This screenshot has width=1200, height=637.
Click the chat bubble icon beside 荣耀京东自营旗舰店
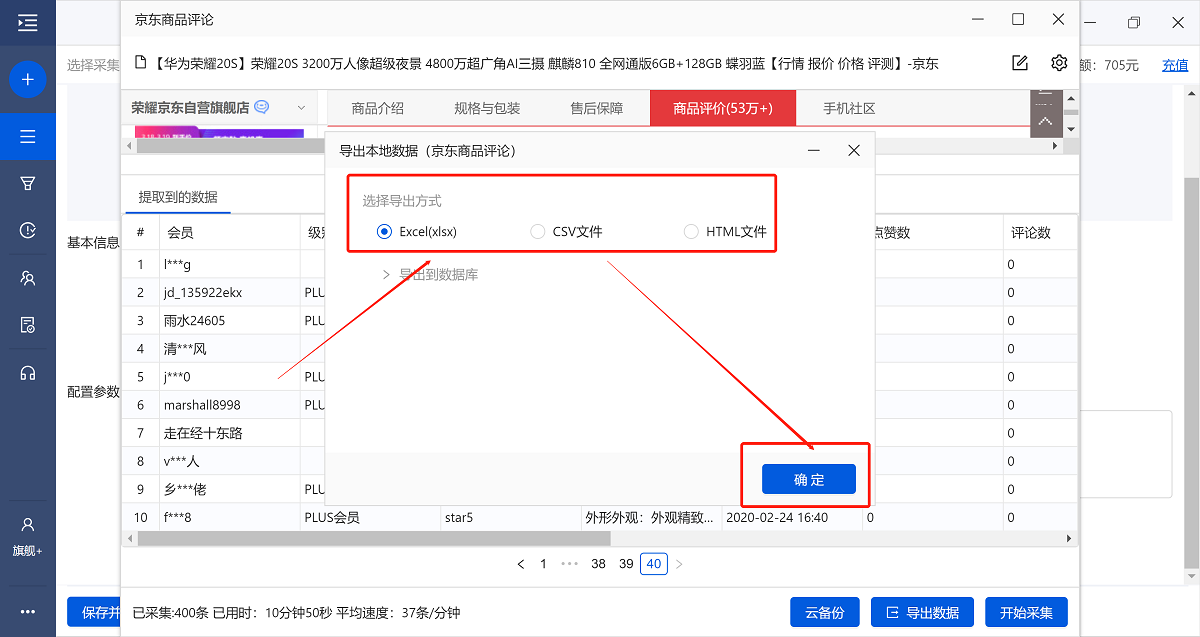coord(262,107)
